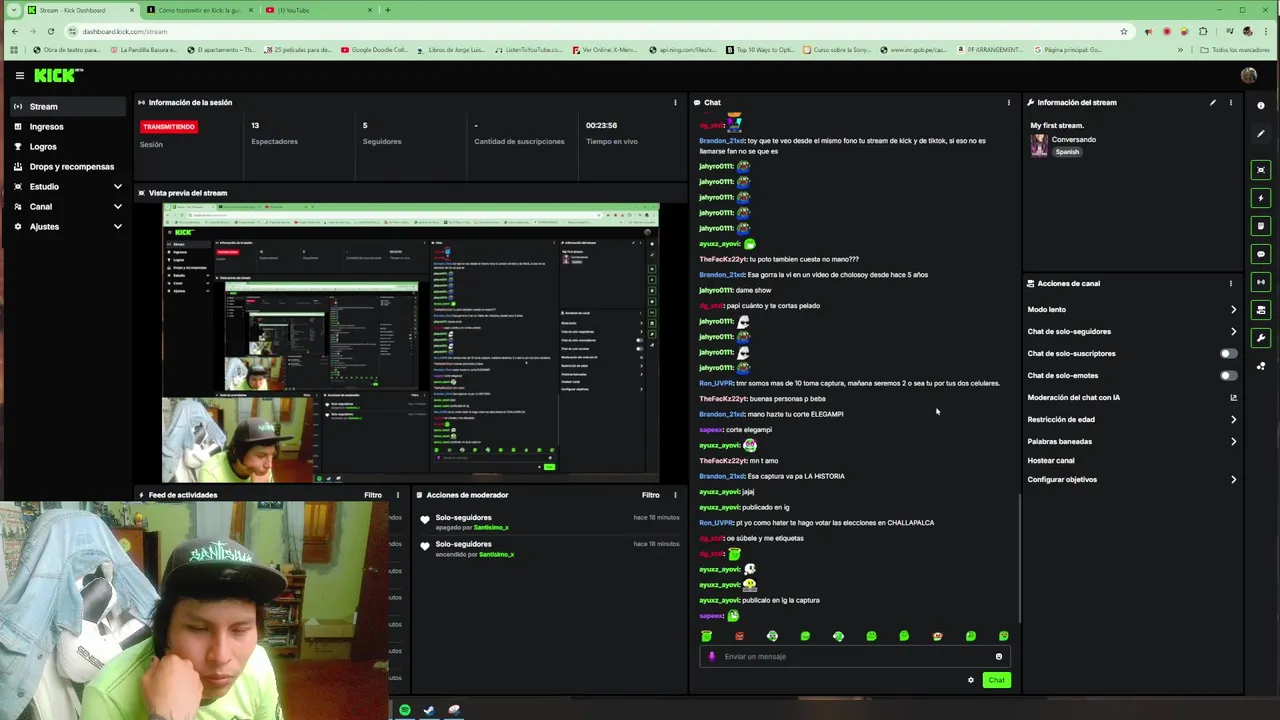Open Logros in sidebar
1280x720 pixels.
67,146
